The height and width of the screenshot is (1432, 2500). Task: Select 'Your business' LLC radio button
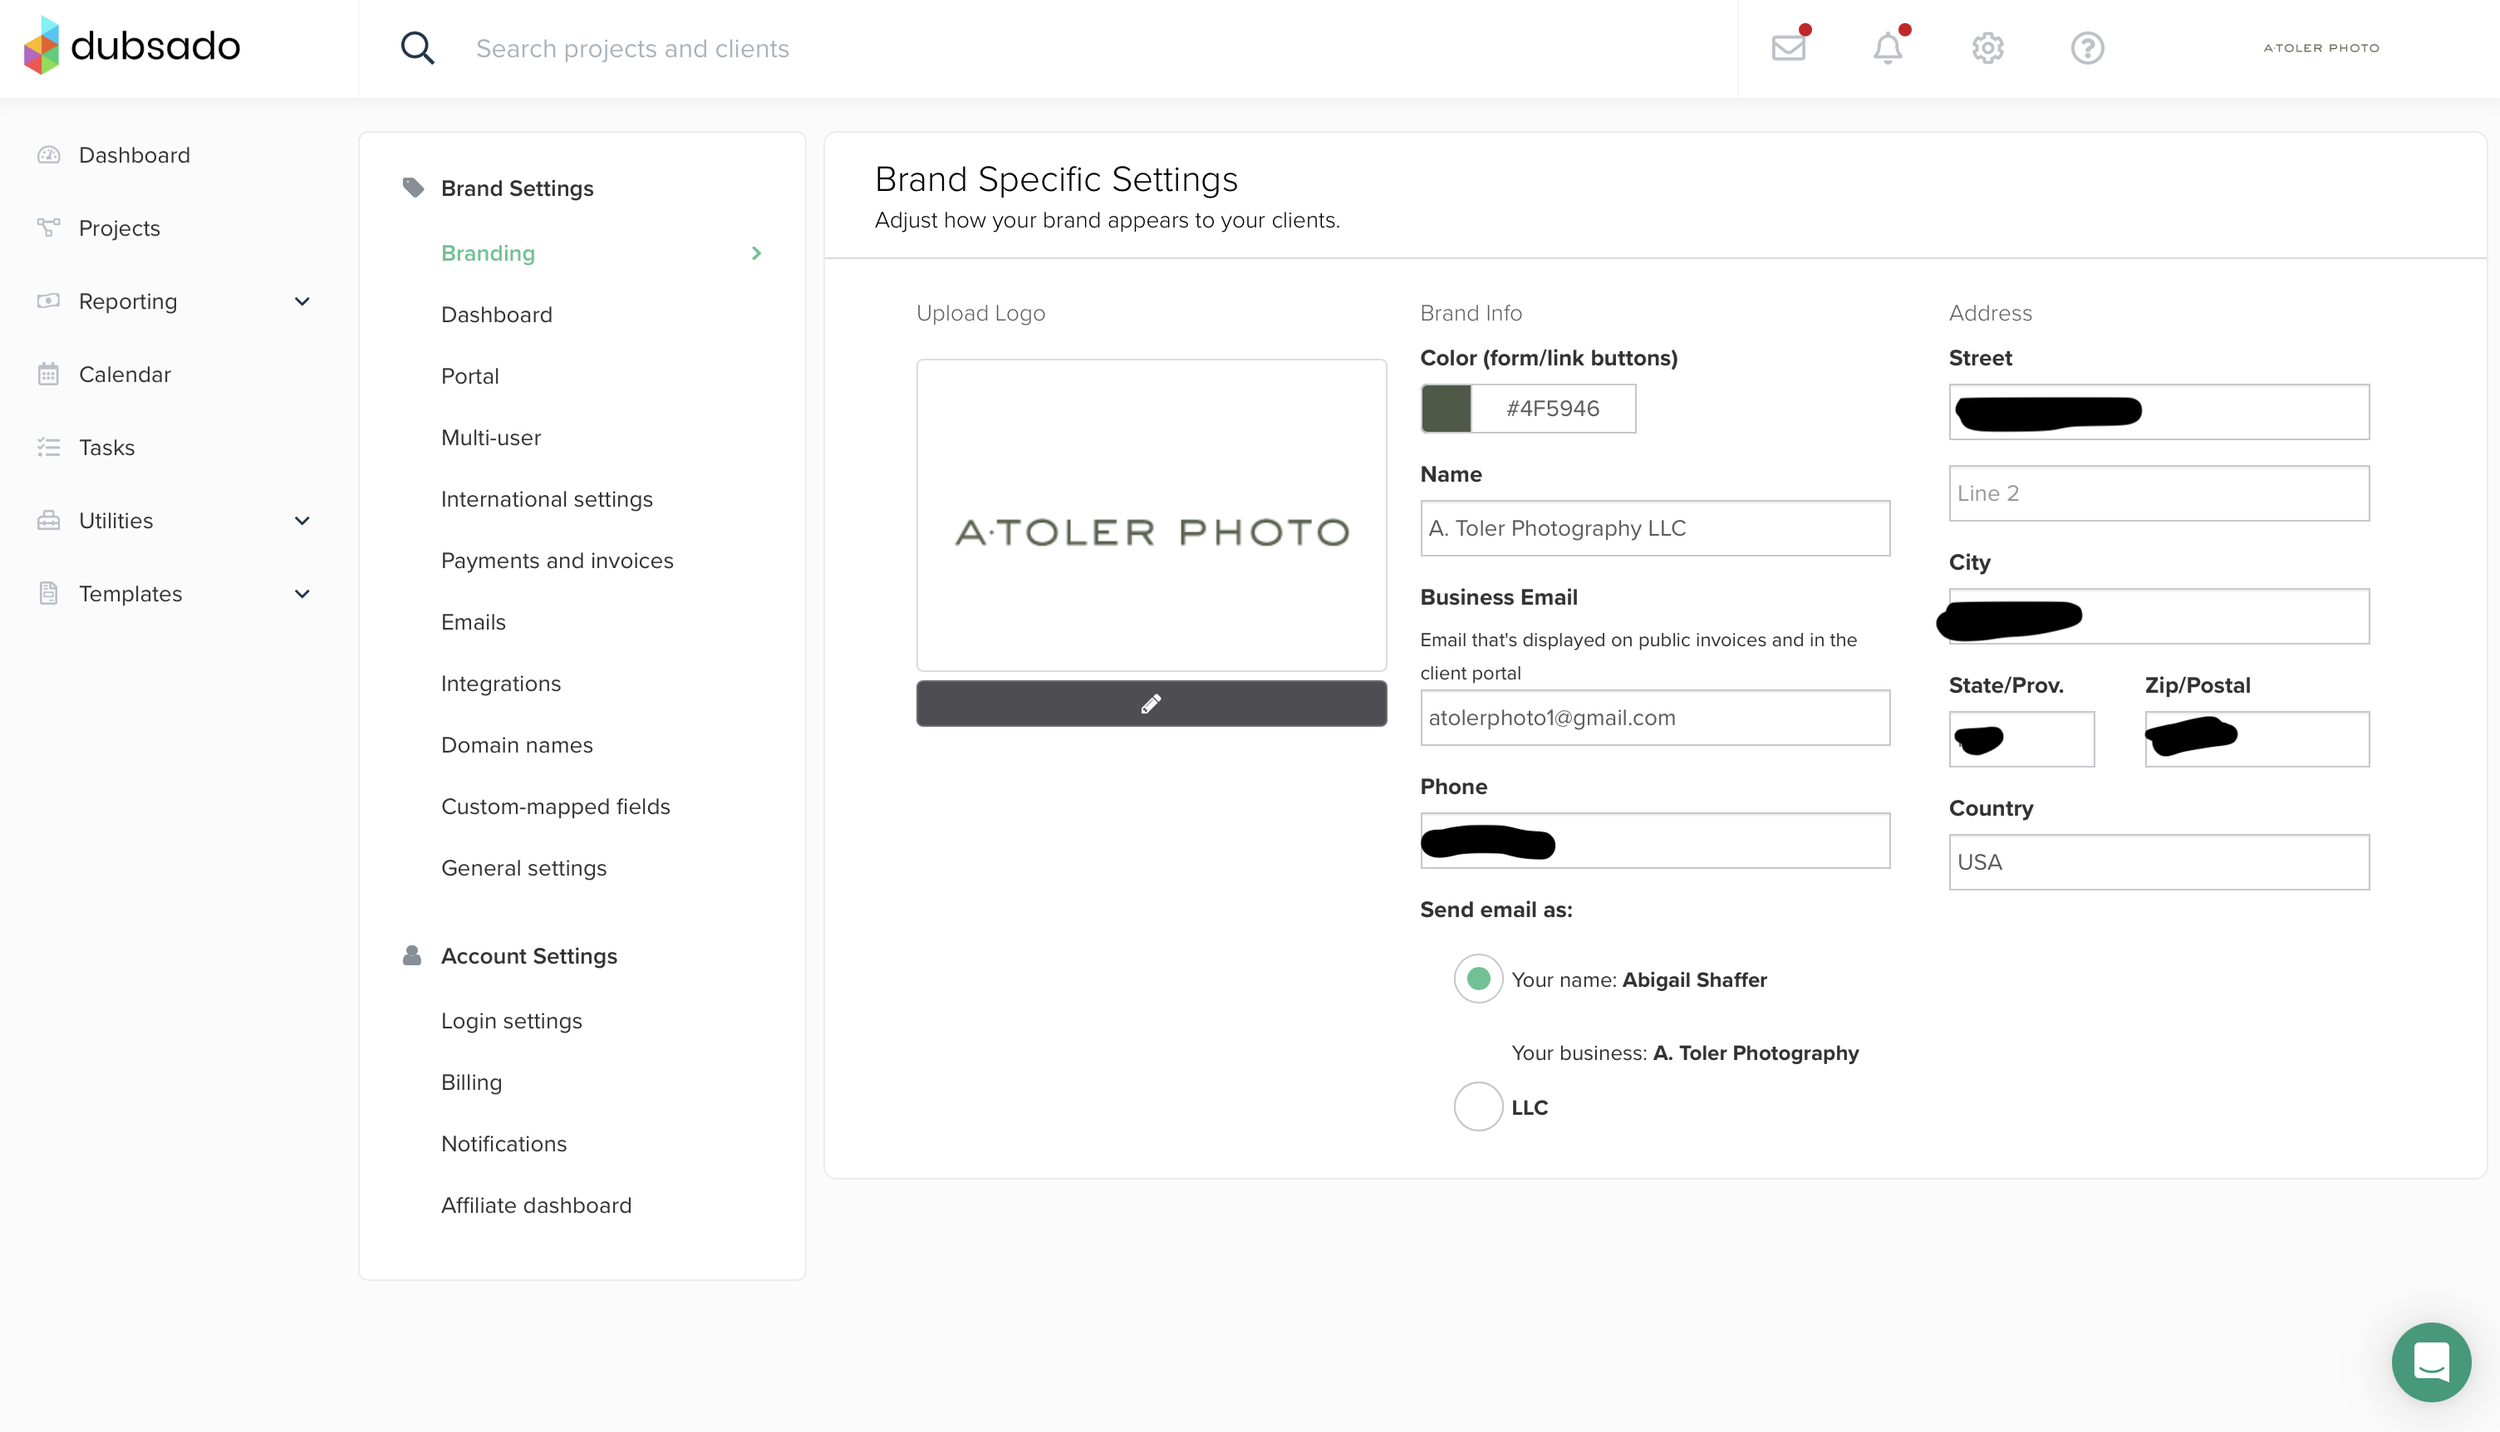pyautogui.click(x=1478, y=1107)
